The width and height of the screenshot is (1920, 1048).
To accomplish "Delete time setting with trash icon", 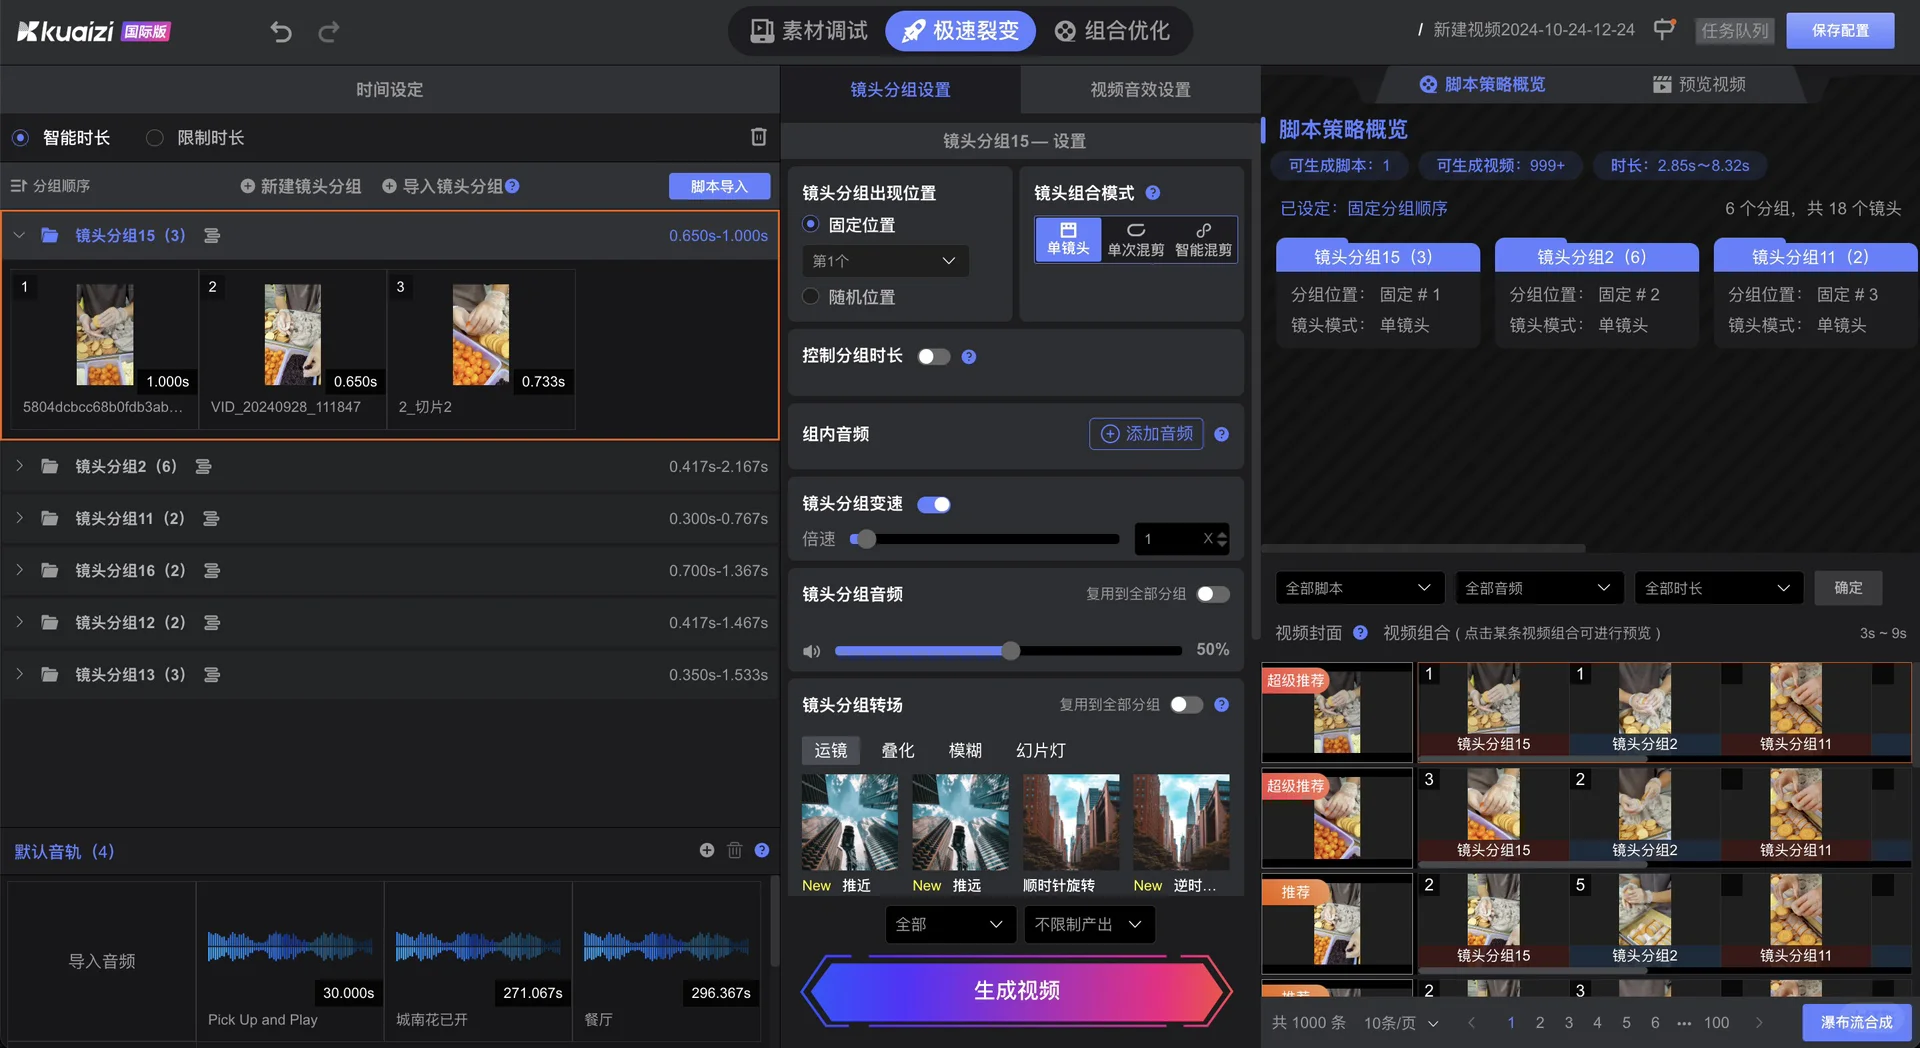I will (759, 137).
